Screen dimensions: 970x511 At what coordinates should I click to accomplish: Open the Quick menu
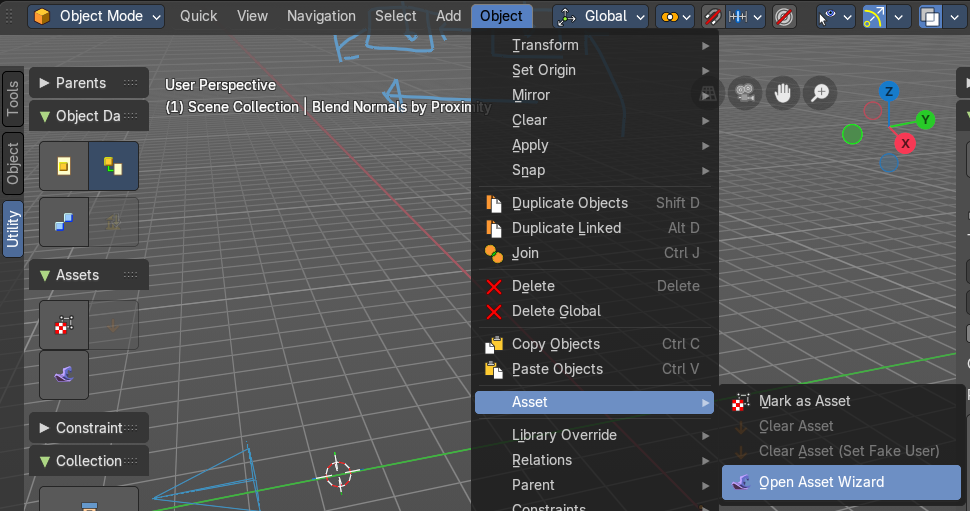coord(198,16)
